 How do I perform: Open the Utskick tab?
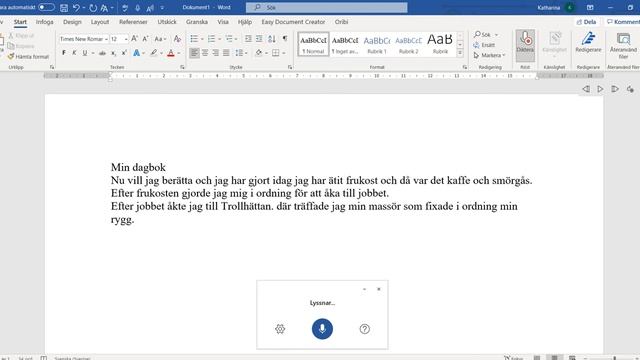pos(167,22)
